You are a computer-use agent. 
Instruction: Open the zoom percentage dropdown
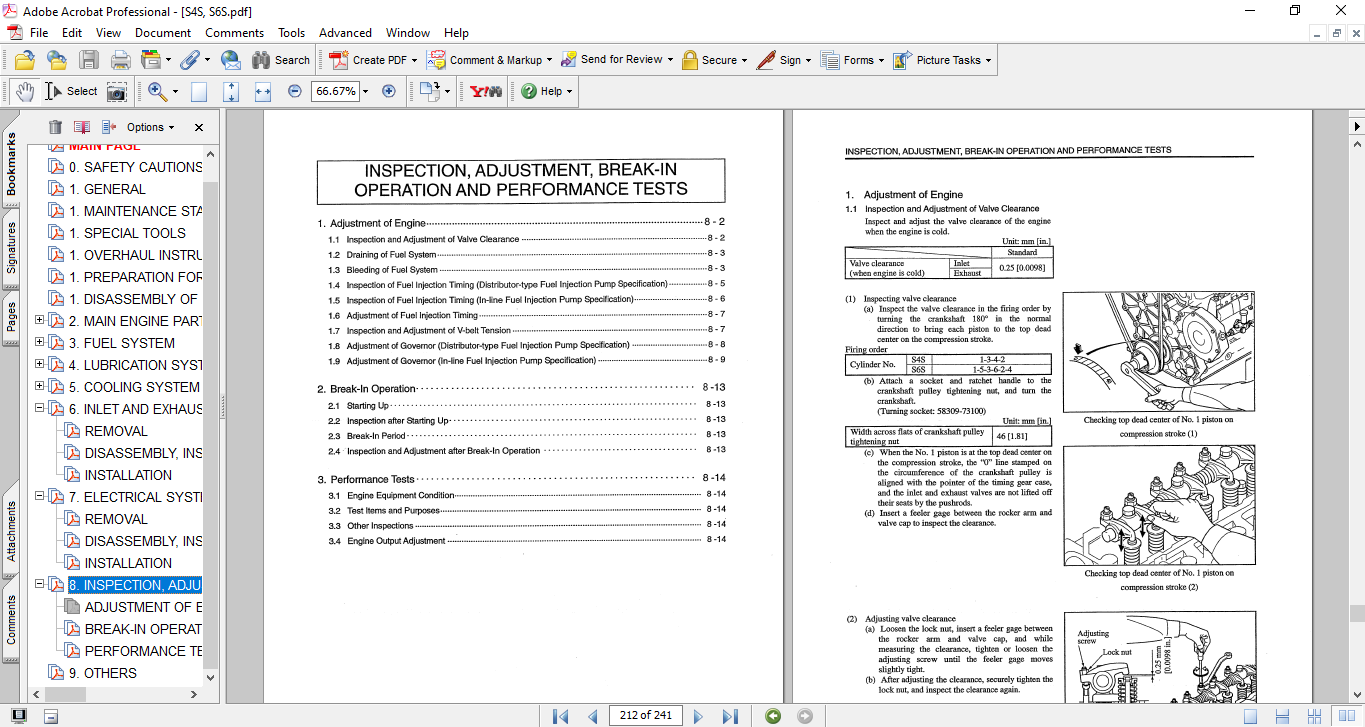(x=365, y=91)
